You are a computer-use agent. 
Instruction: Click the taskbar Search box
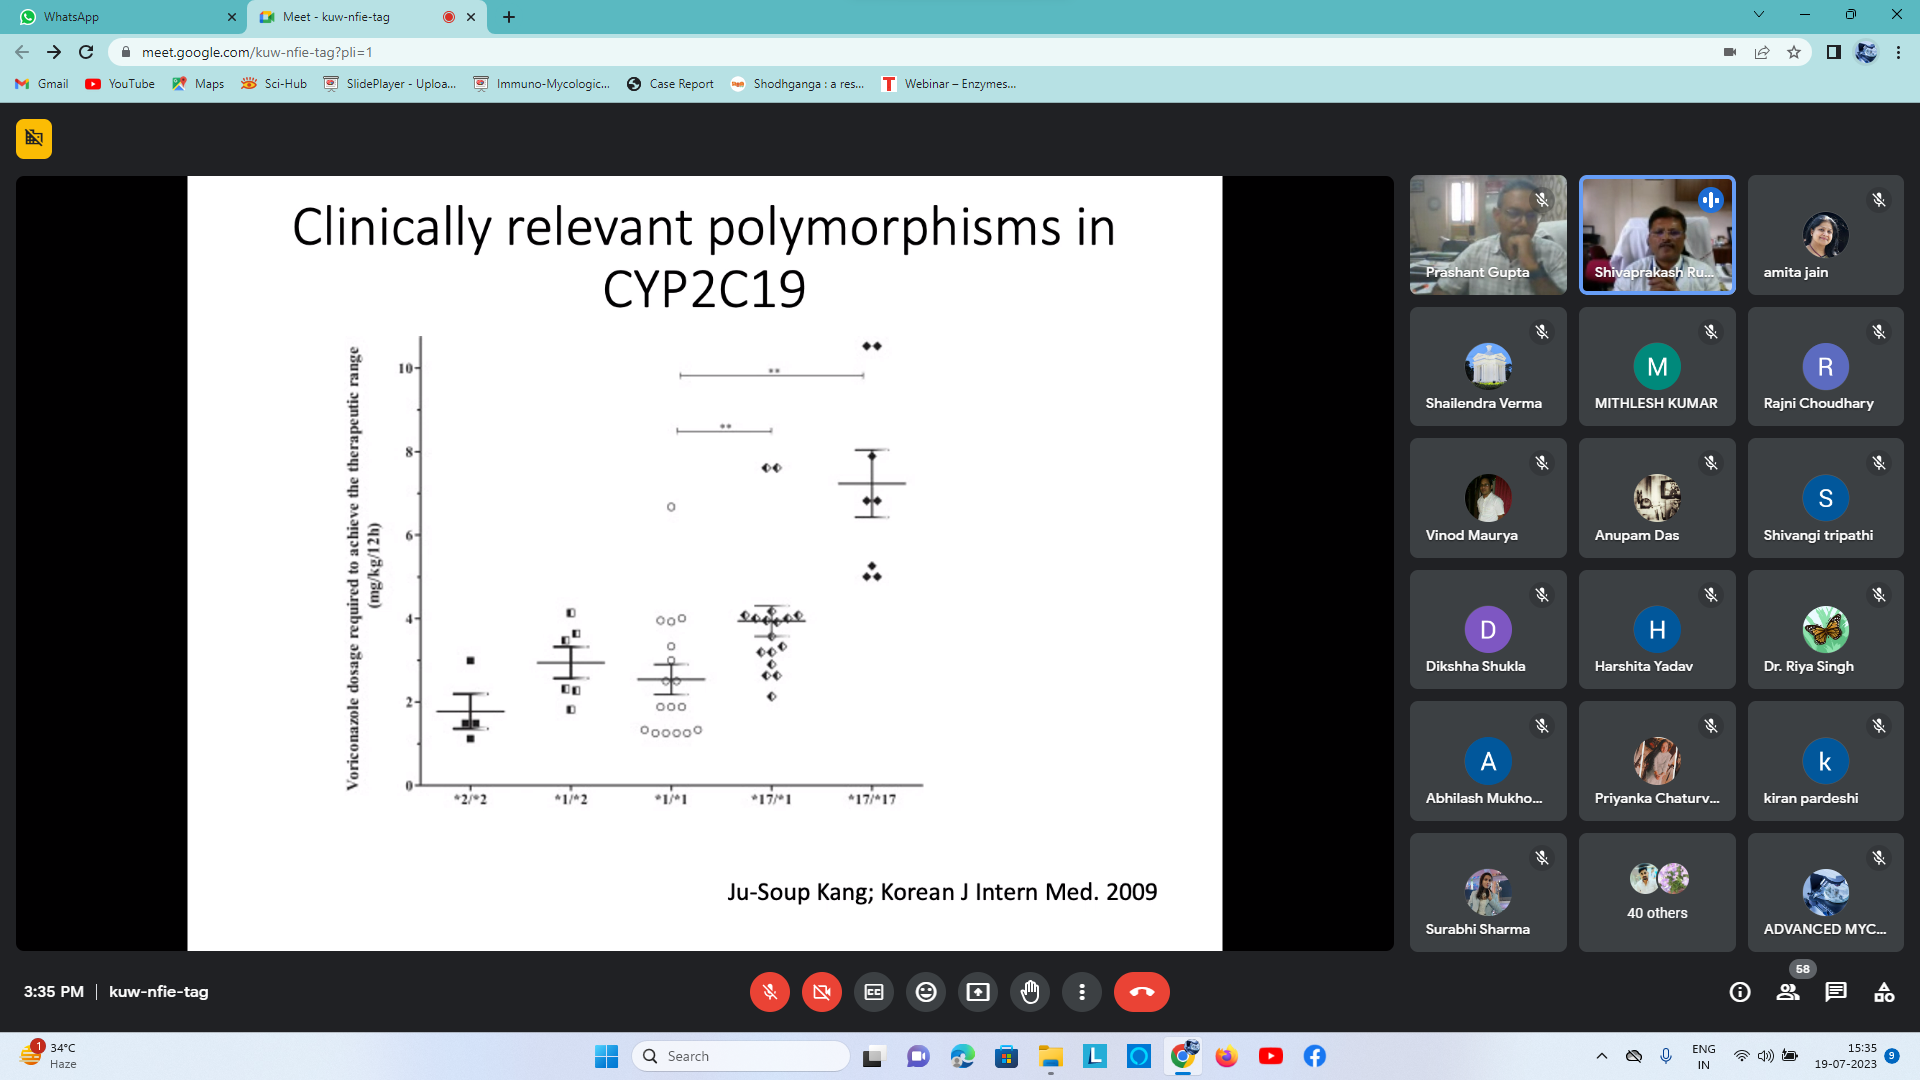[742, 1056]
